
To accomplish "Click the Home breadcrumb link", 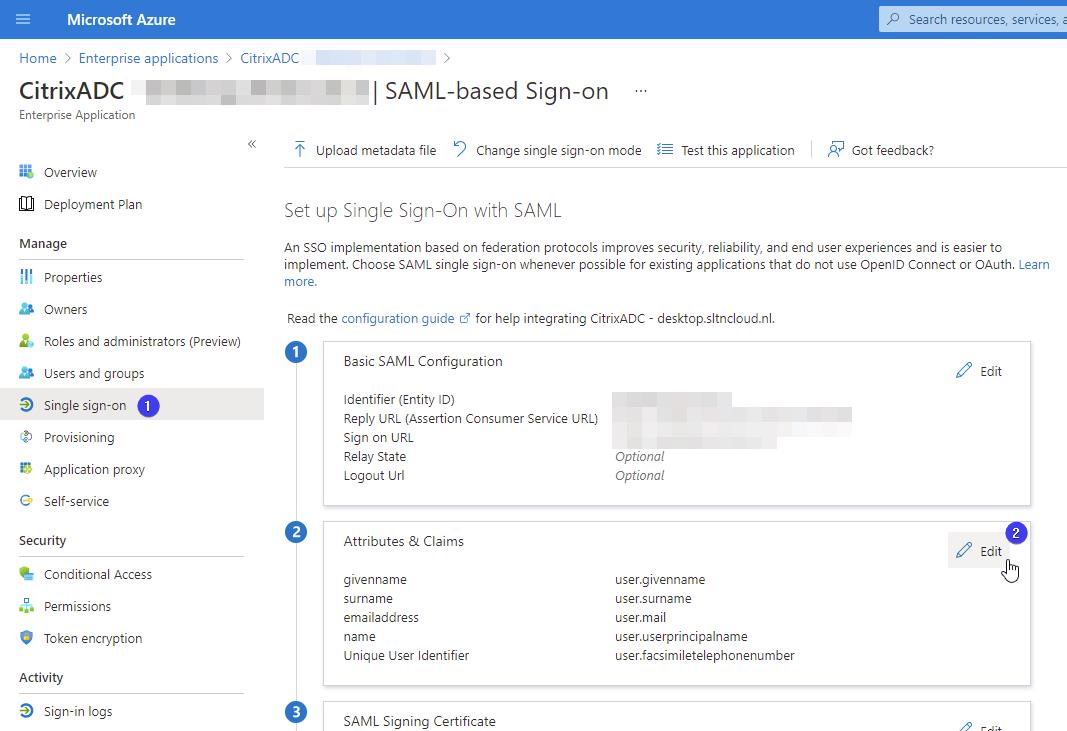I will [x=37, y=59].
